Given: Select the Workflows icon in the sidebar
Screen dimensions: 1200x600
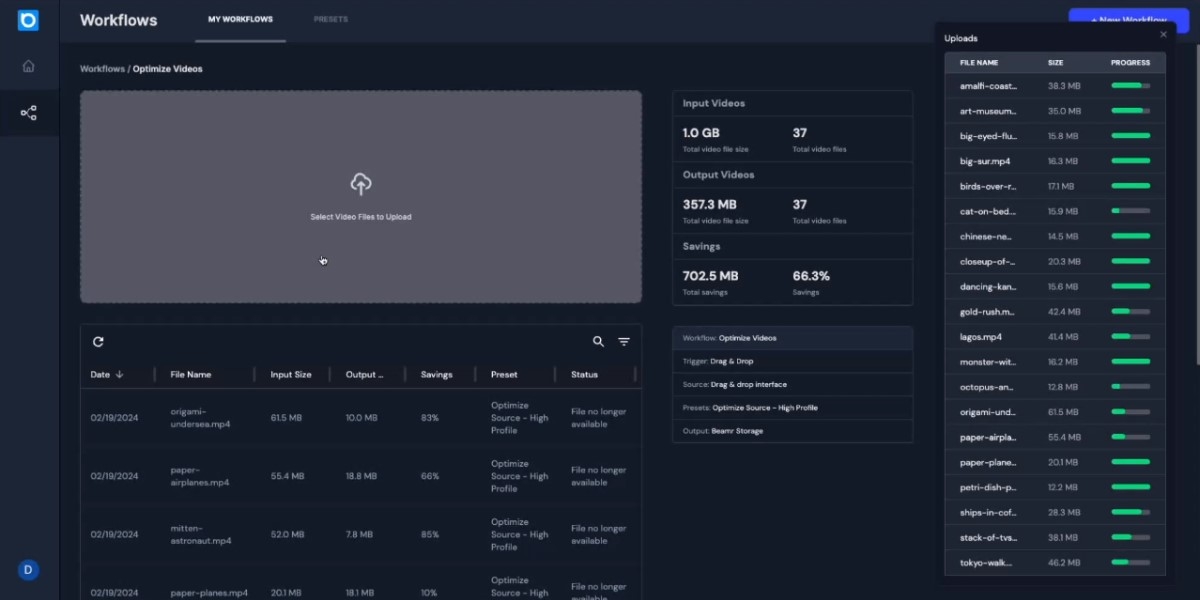Looking at the screenshot, I should pos(28,112).
